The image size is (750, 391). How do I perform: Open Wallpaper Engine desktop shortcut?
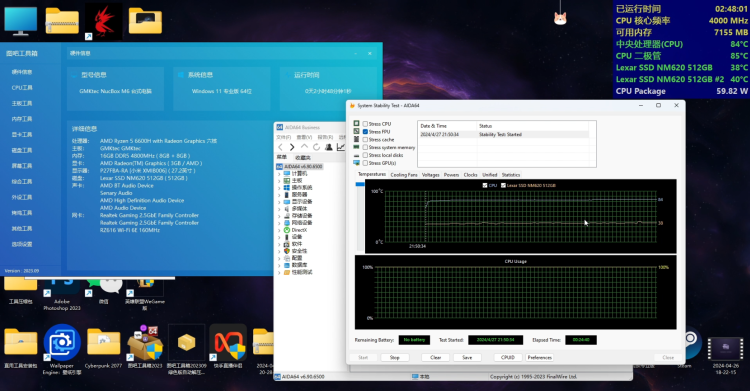62,343
